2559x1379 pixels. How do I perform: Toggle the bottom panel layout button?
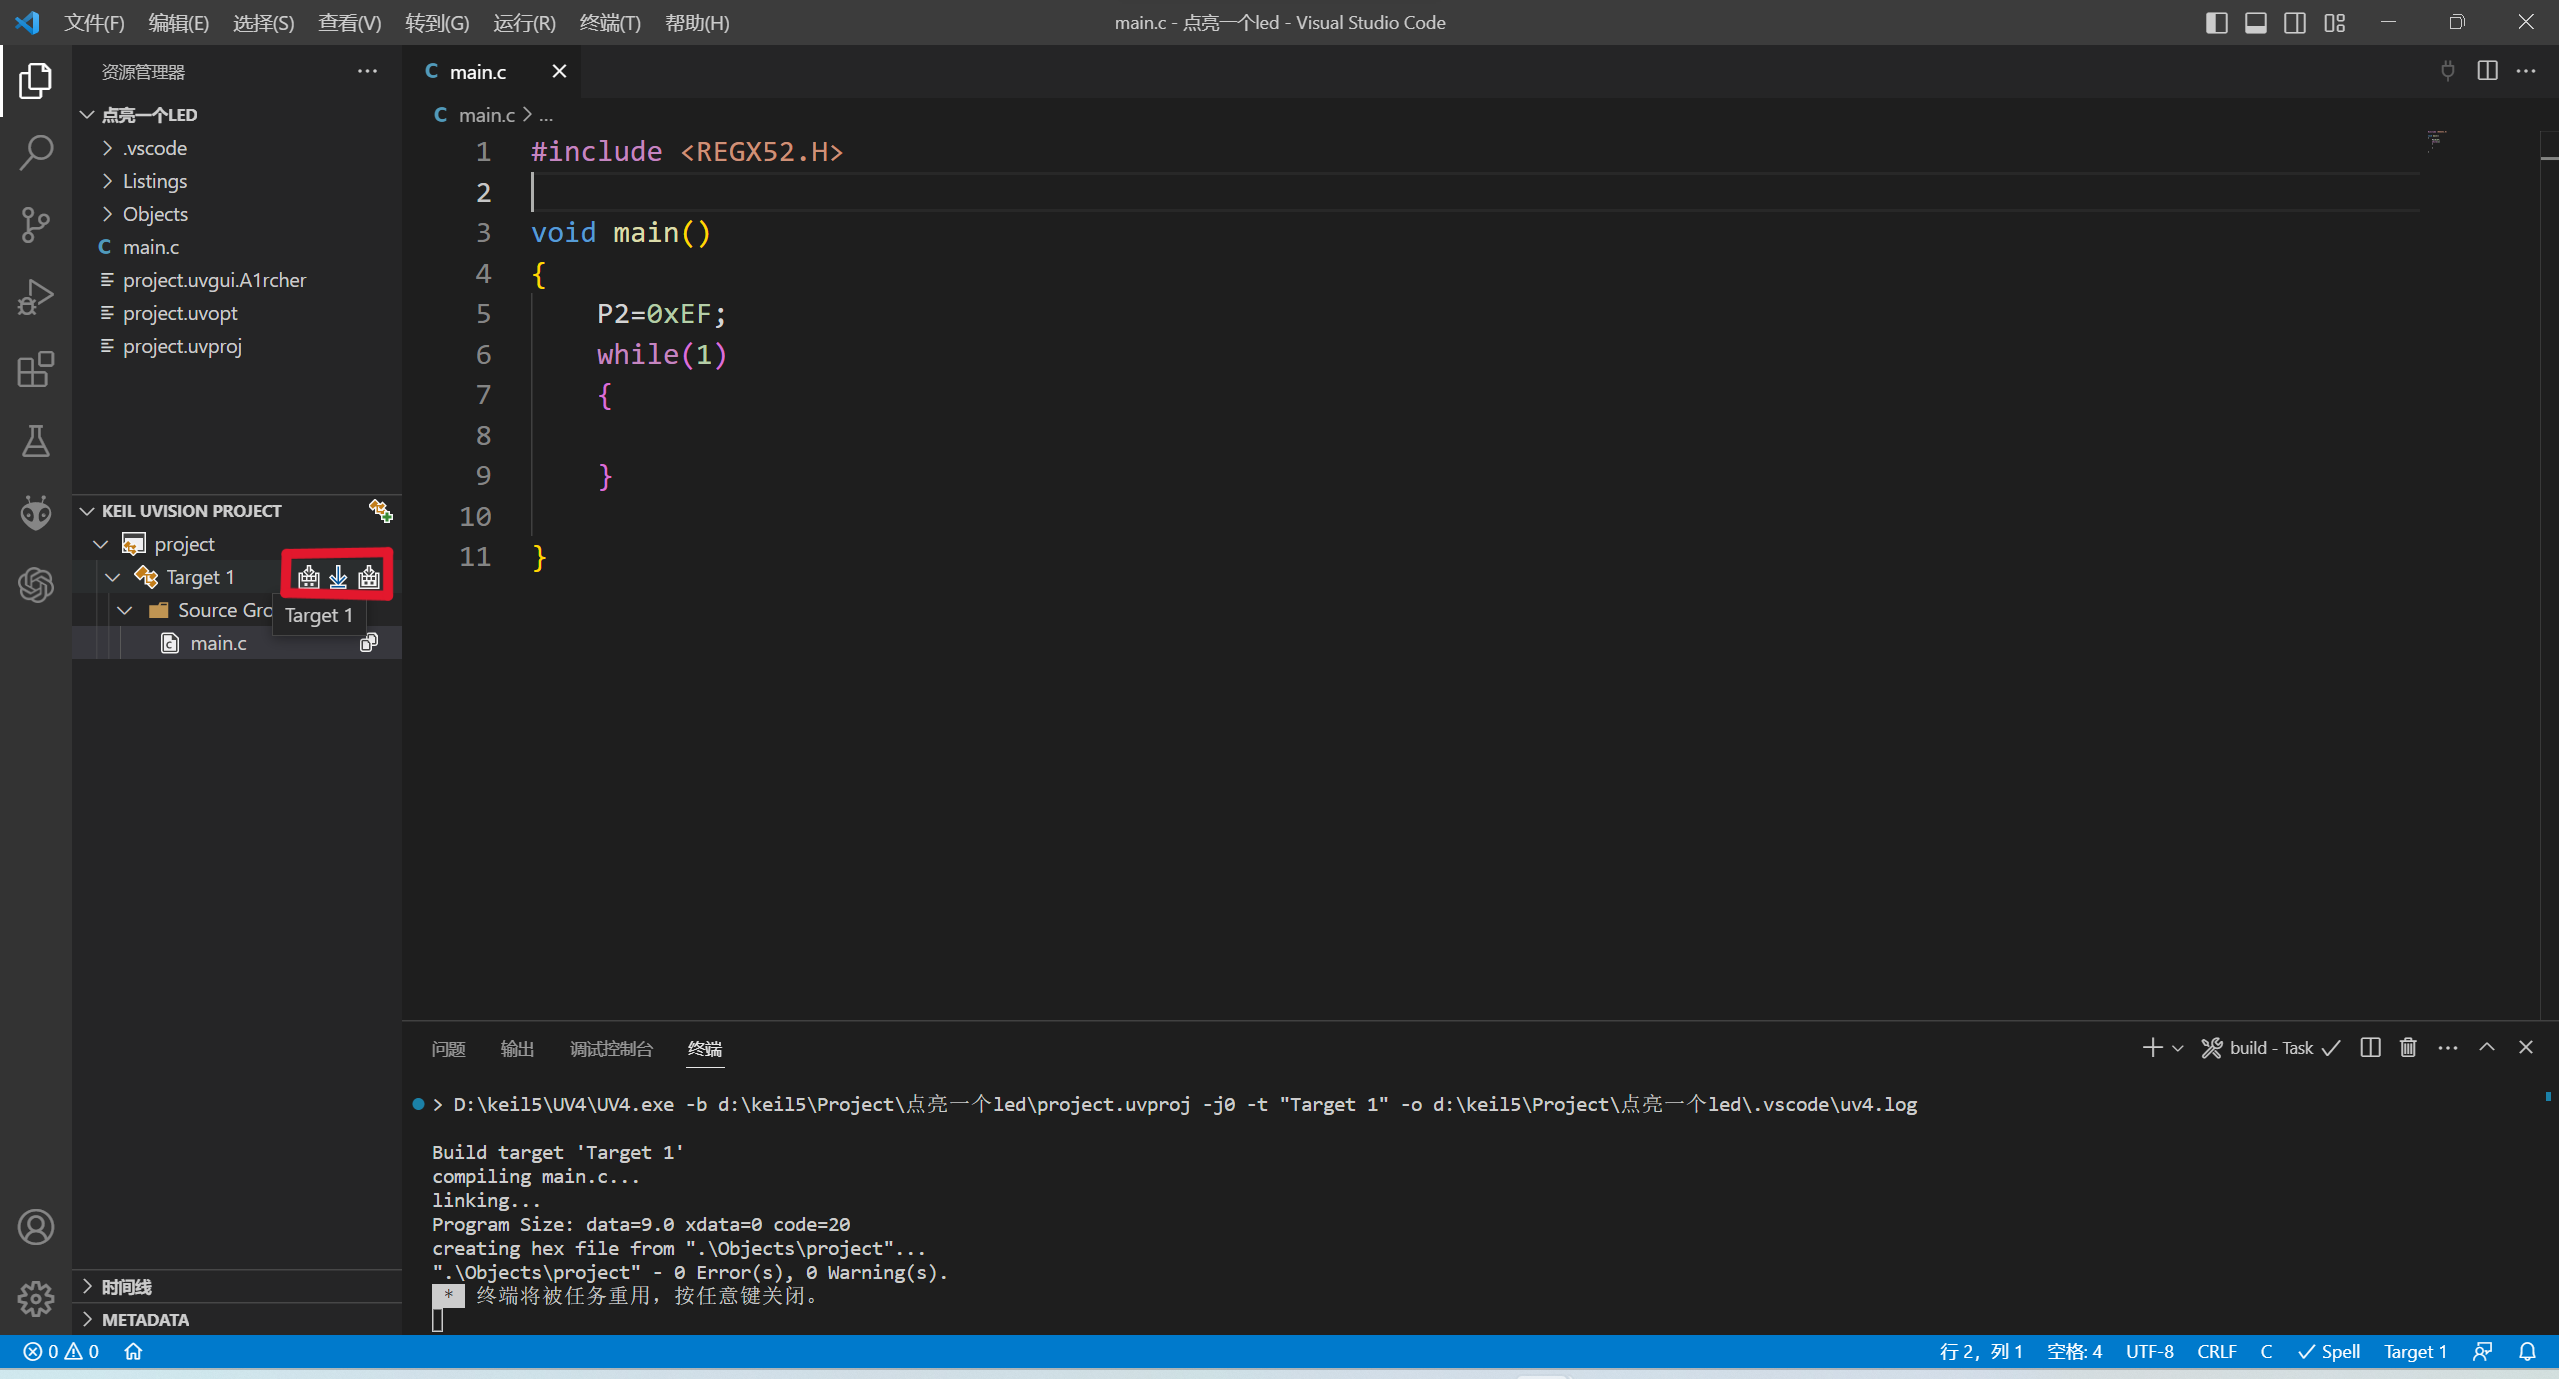[2256, 22]
